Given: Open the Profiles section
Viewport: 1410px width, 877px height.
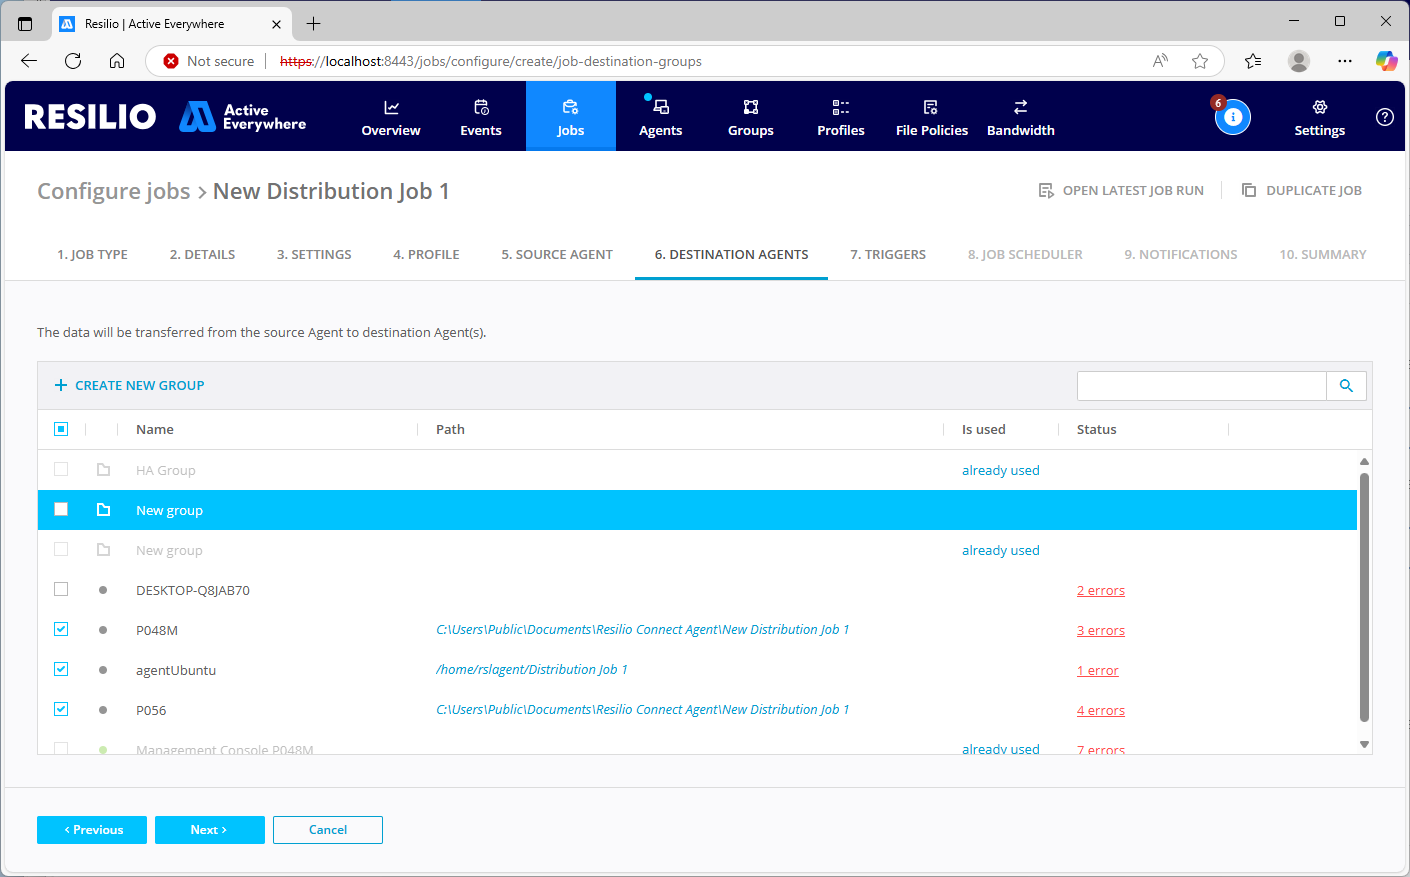Looking at the screenshot, I should 840,117.
